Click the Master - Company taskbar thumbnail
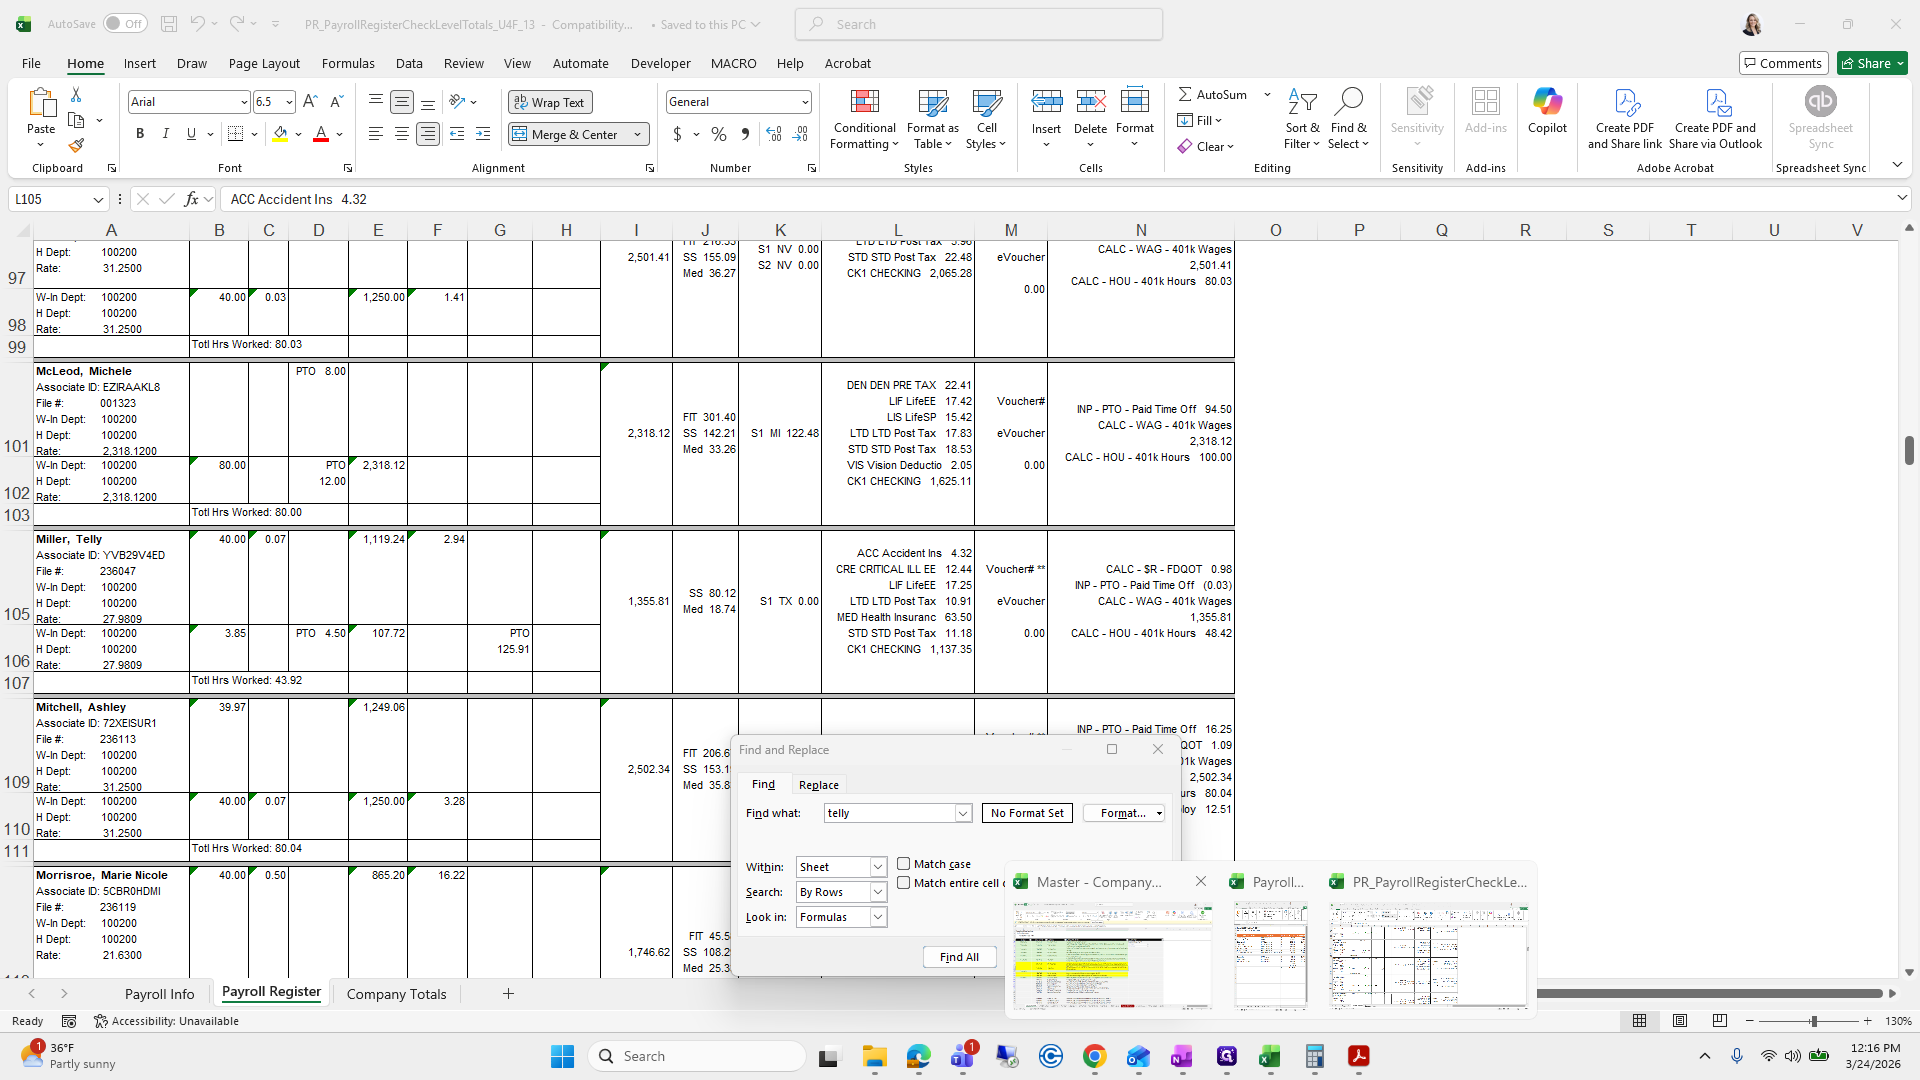Screen dimensions: 1920x1080 click(x=1112, y=955)
